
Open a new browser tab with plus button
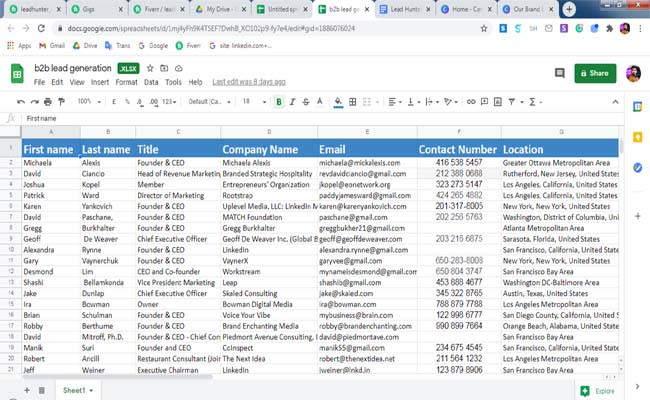point(569,9)
